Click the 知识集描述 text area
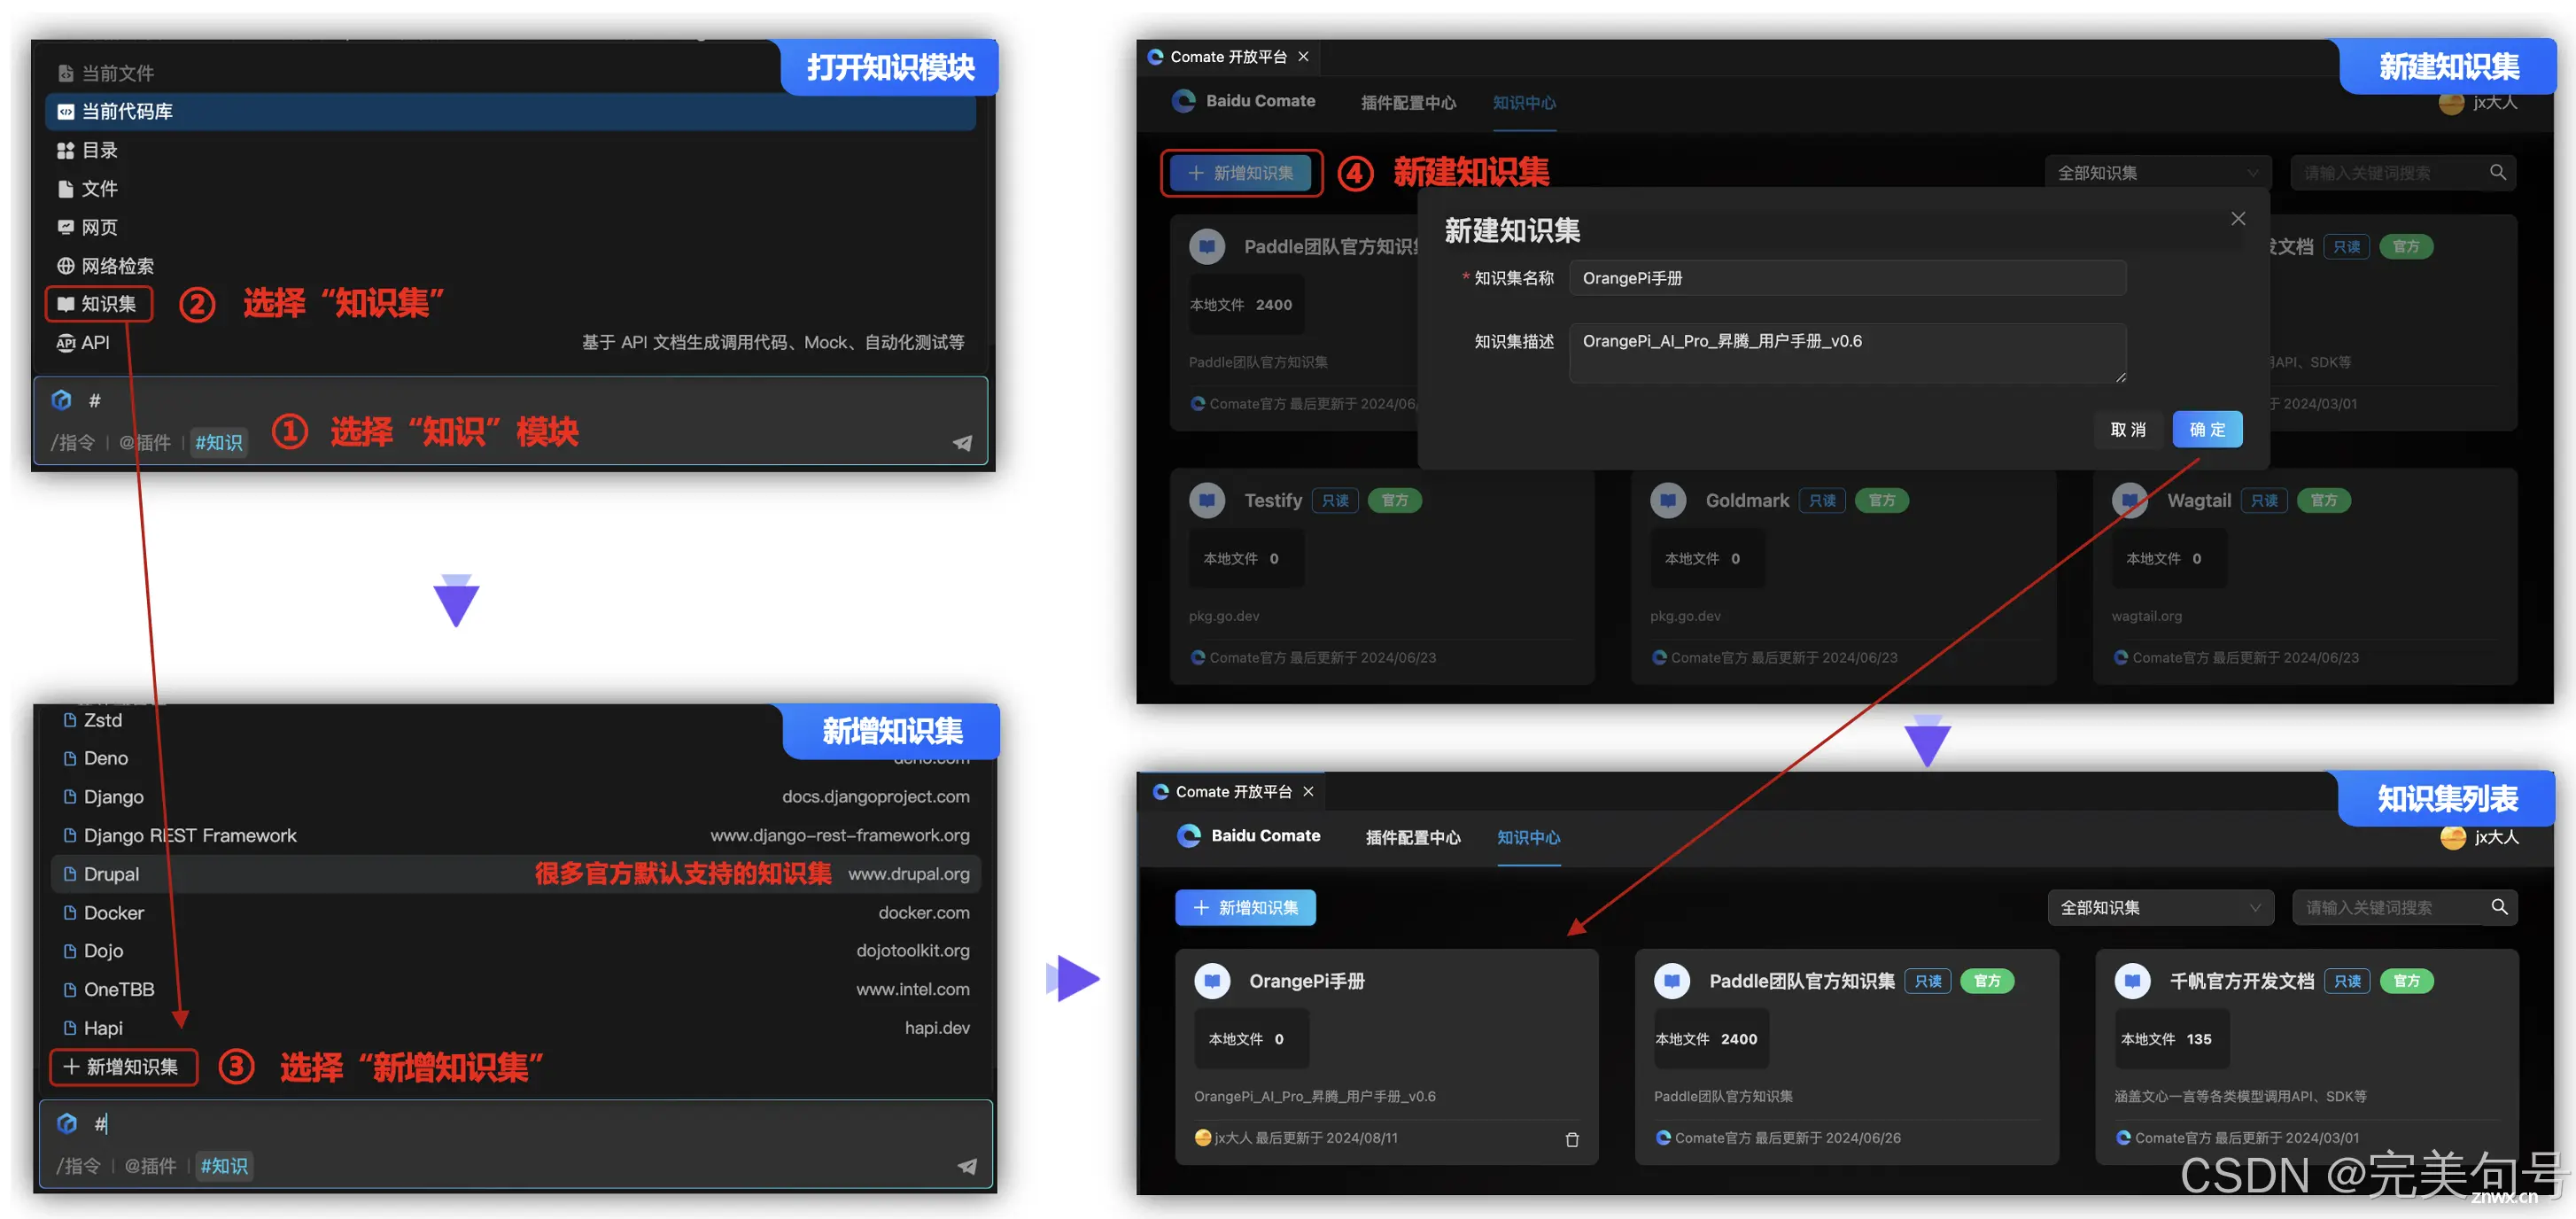 (x=1847, y=353)
